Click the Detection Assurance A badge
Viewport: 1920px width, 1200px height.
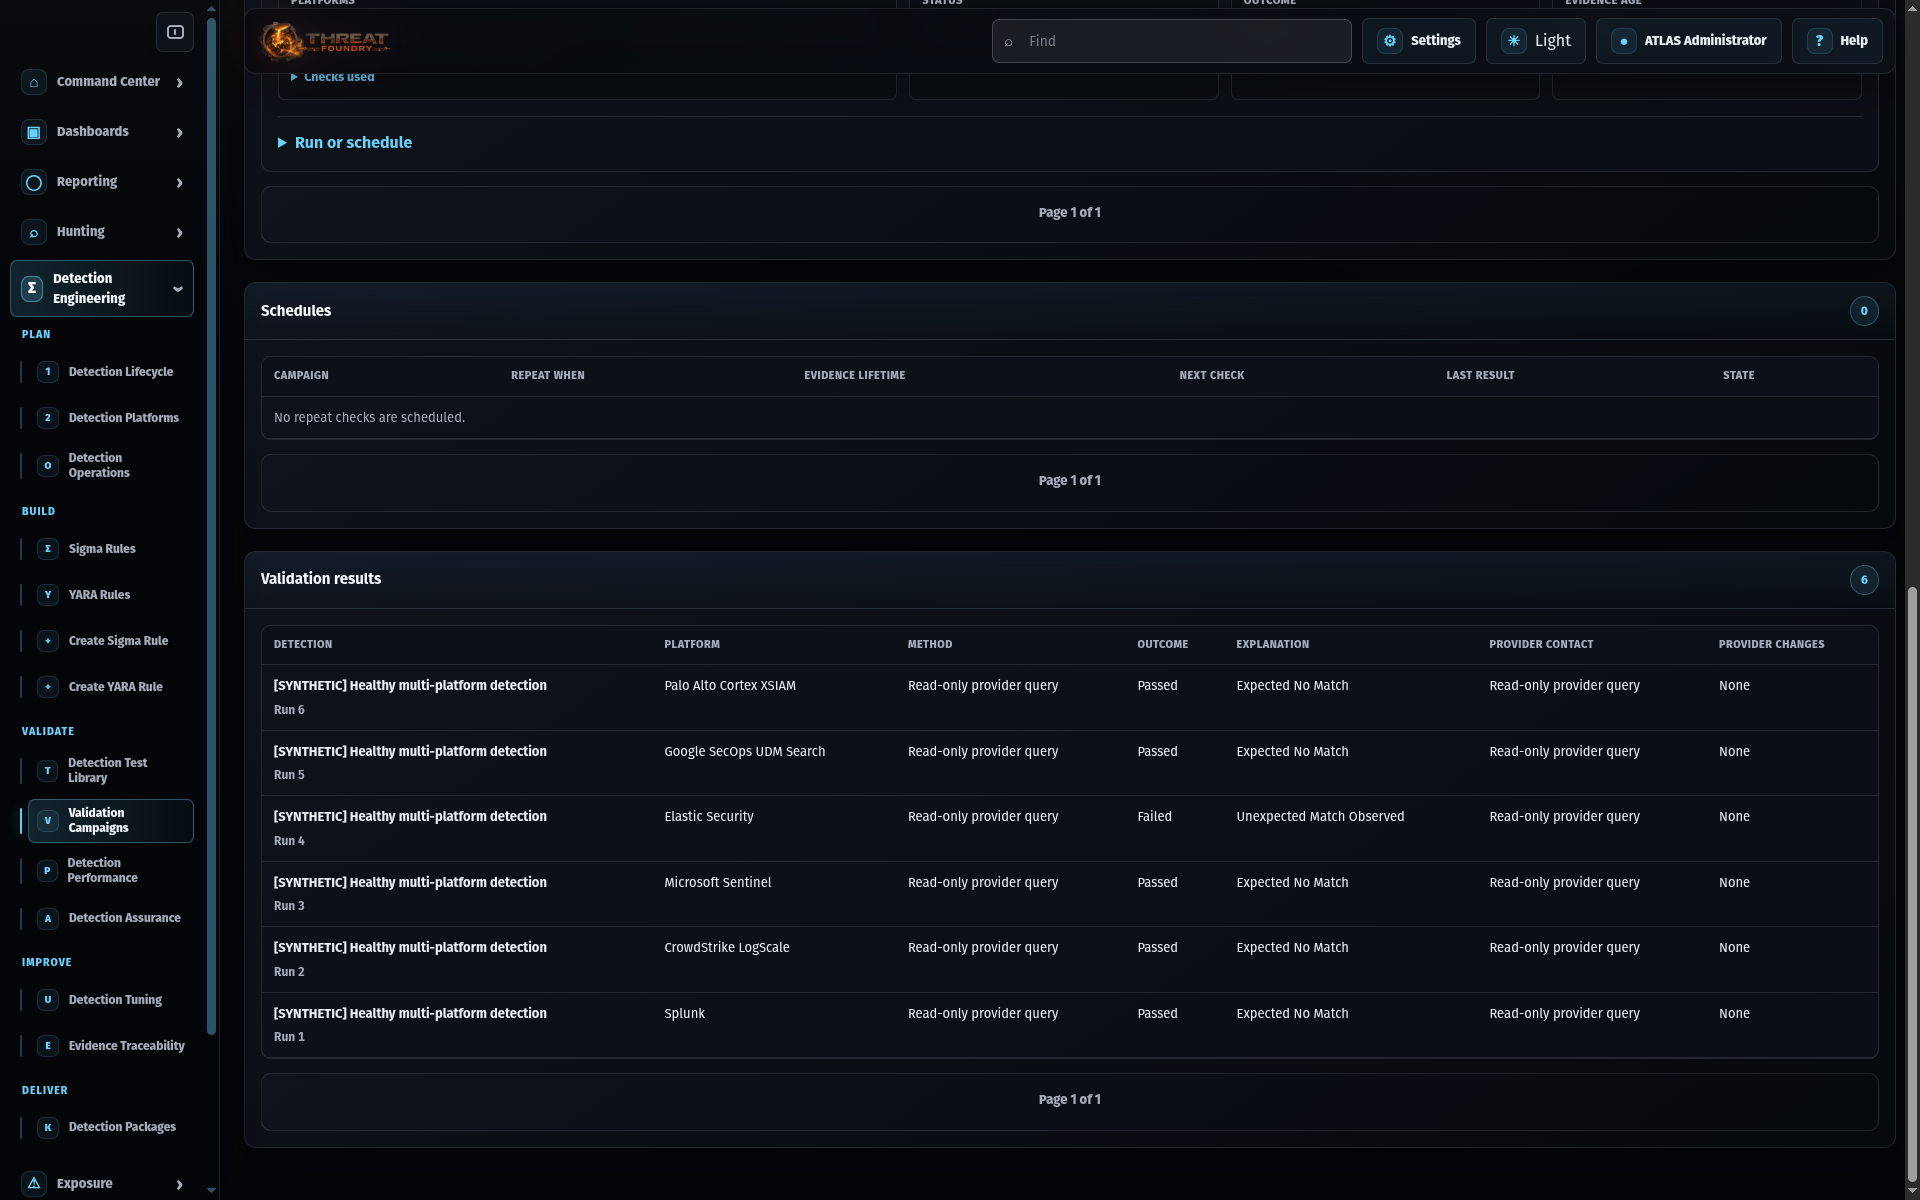[48, 918]
